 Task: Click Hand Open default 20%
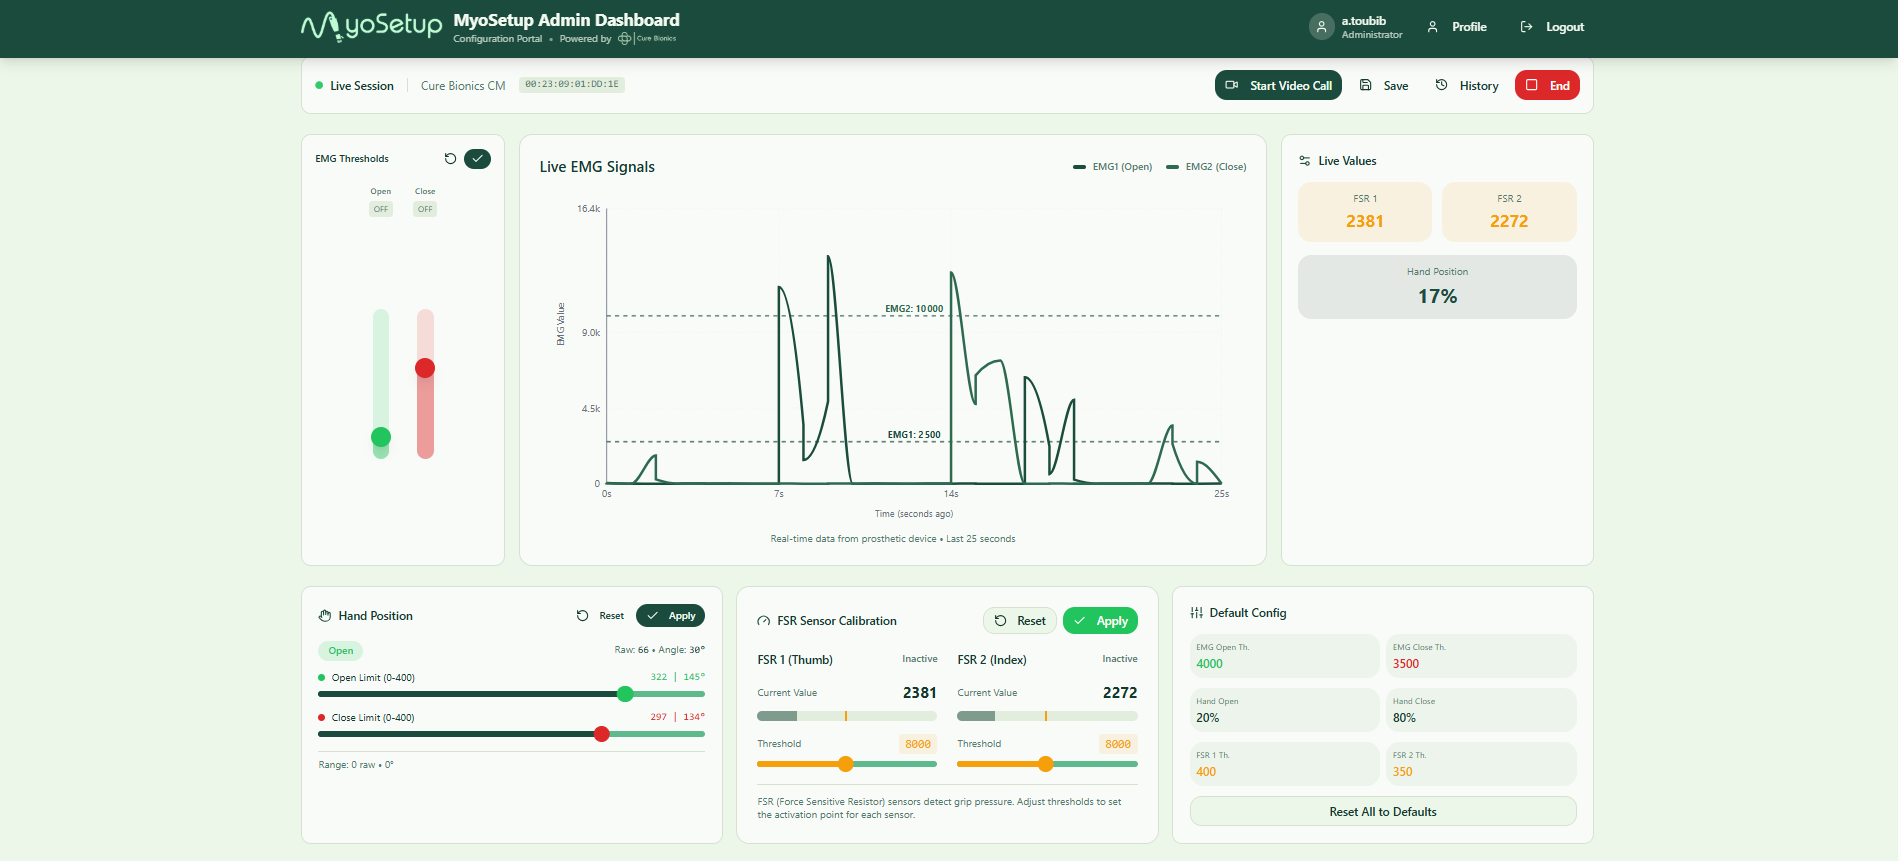point(1207,718)
